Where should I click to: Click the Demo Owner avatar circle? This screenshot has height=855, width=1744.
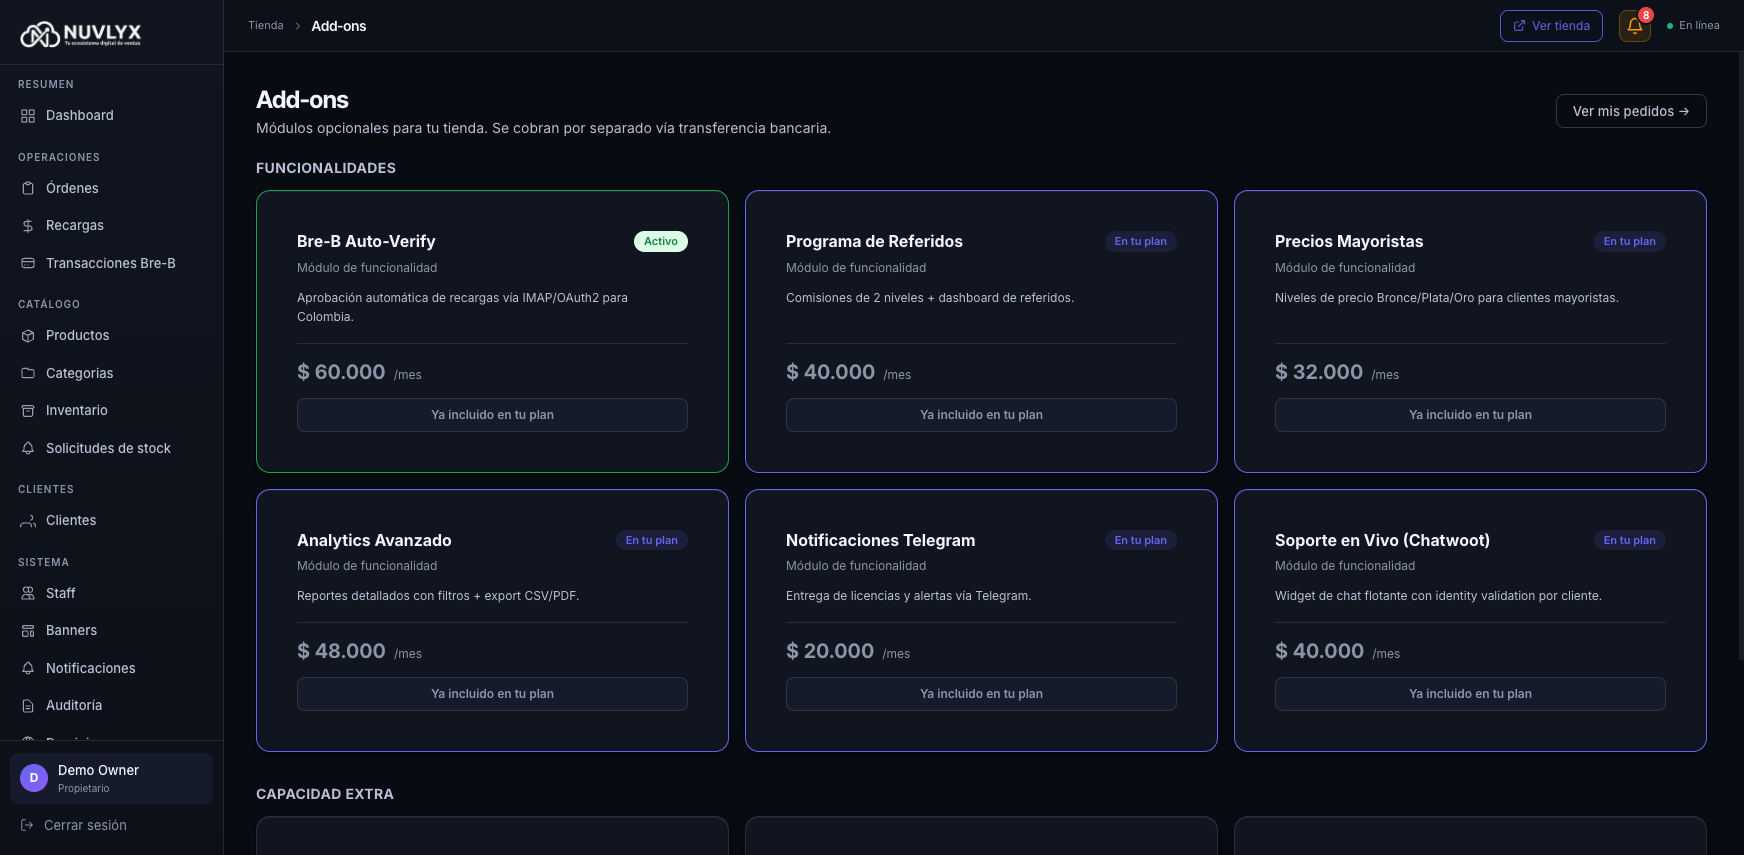click(34, 778)
